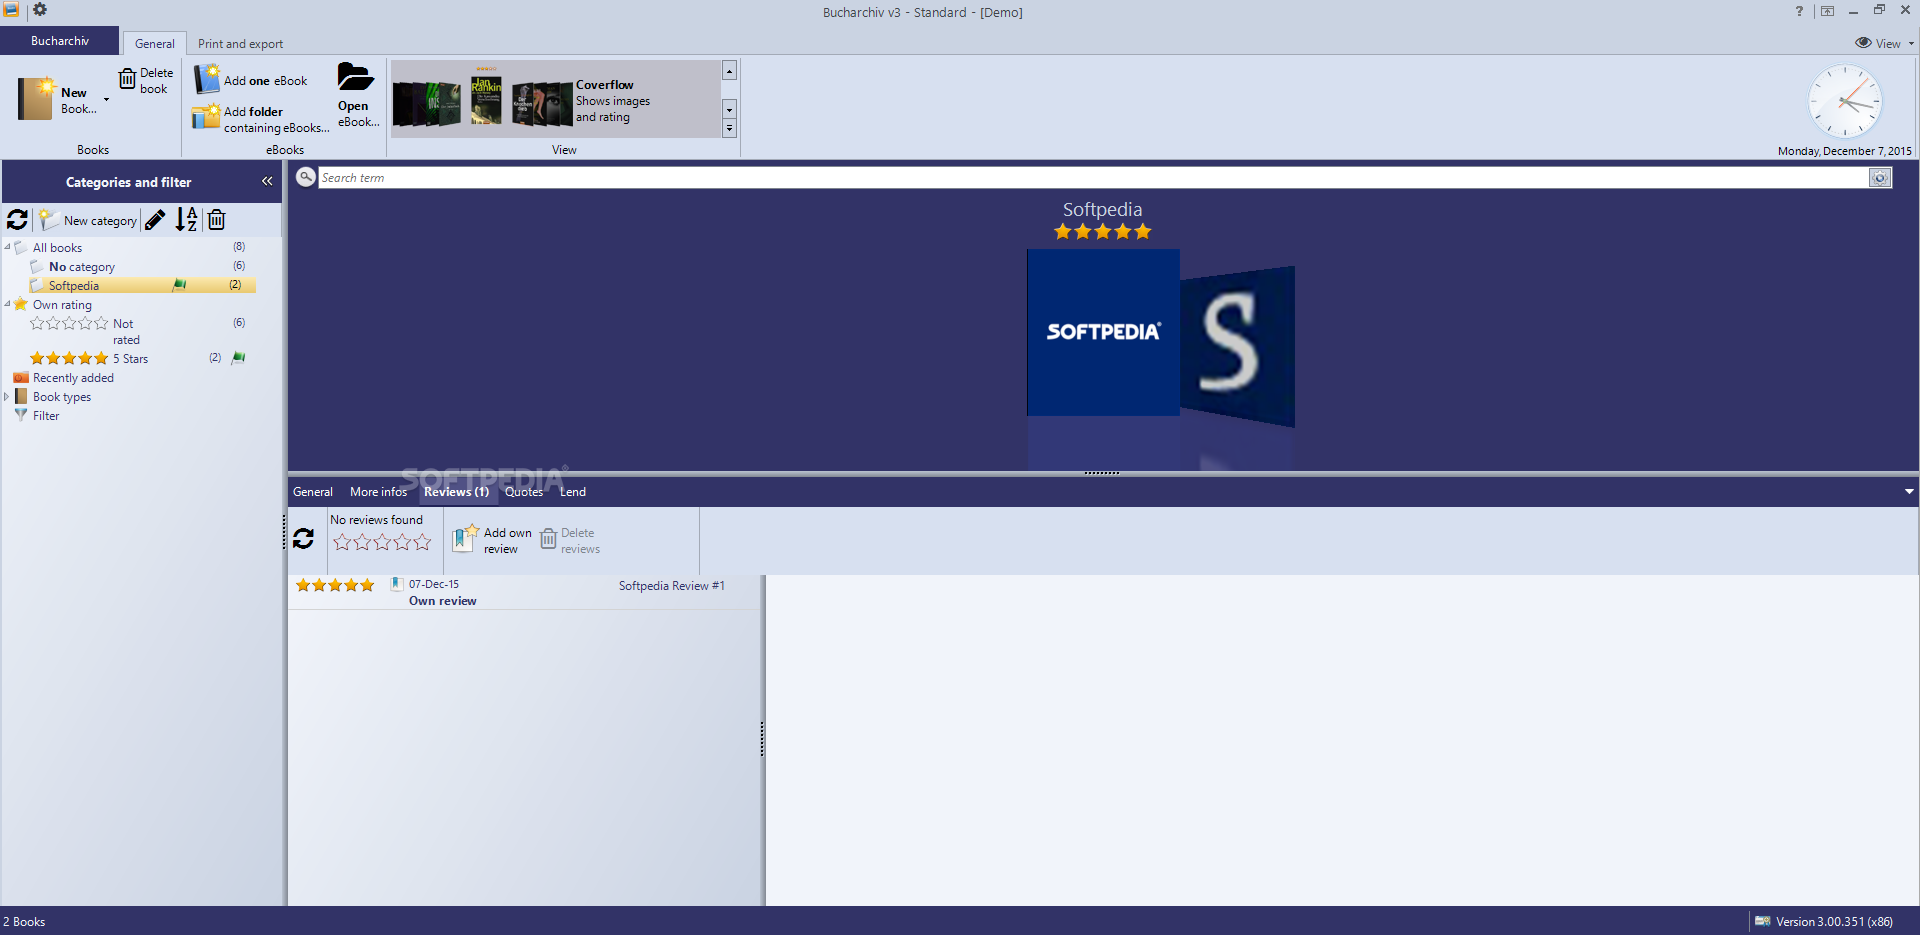Click Add own review
Screen dimensions: 1920x935
pos(493,540)
